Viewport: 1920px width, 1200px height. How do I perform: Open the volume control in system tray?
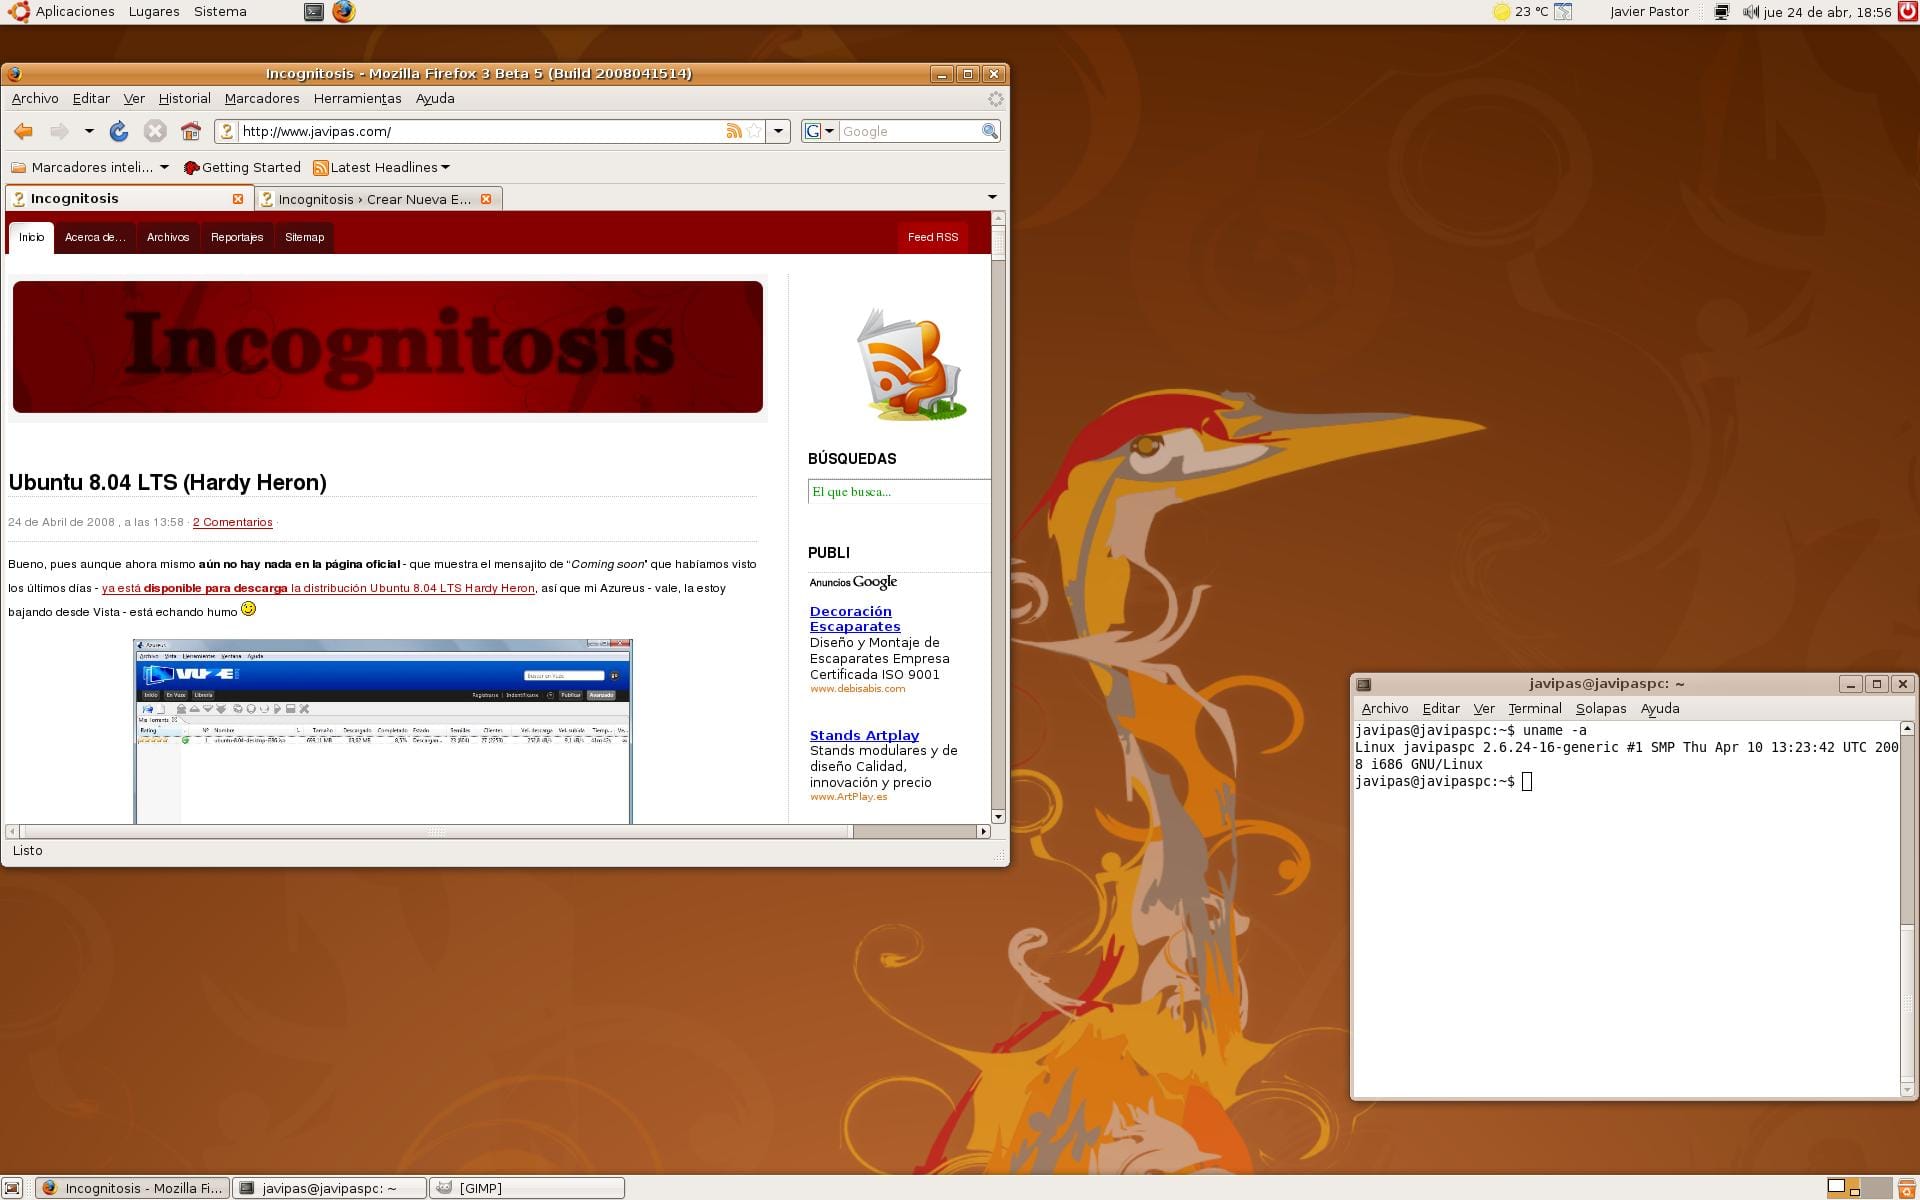[x=1750, y=12]
